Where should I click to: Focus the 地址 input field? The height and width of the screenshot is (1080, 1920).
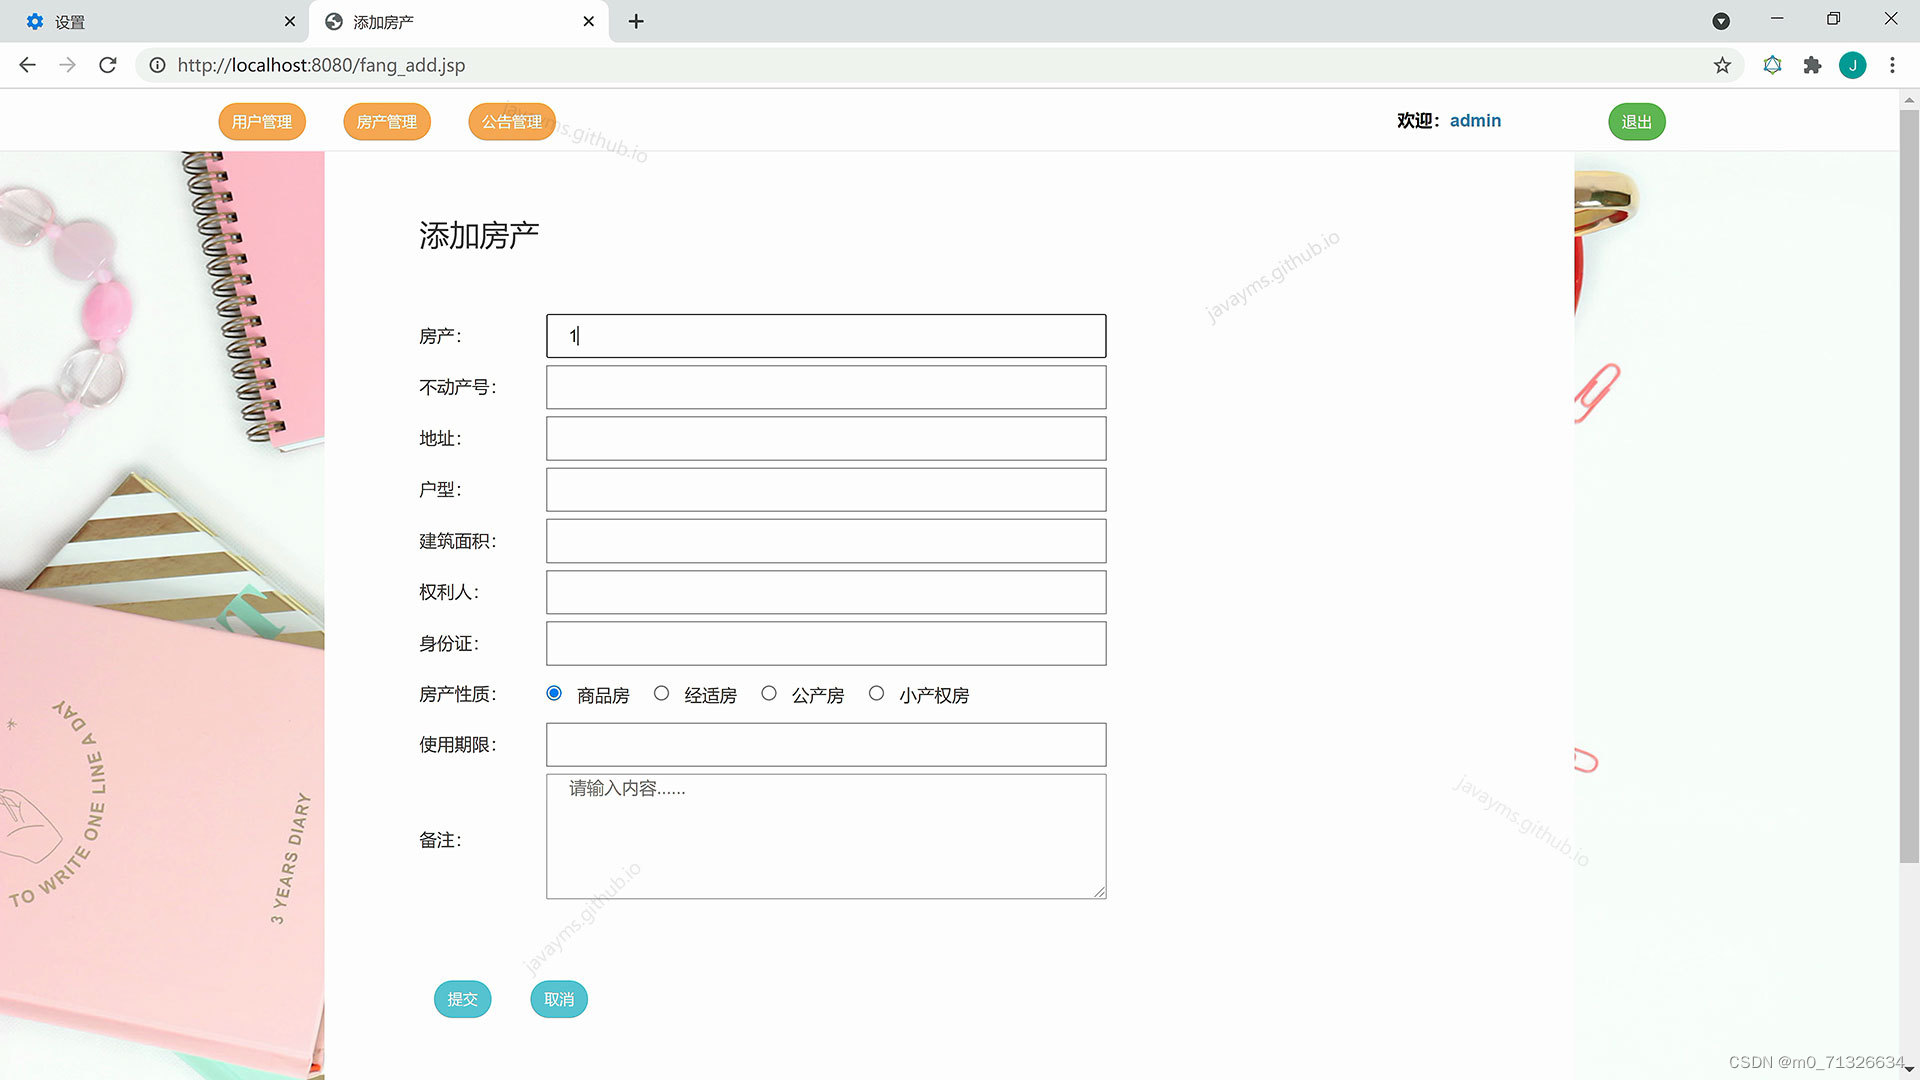826,438
